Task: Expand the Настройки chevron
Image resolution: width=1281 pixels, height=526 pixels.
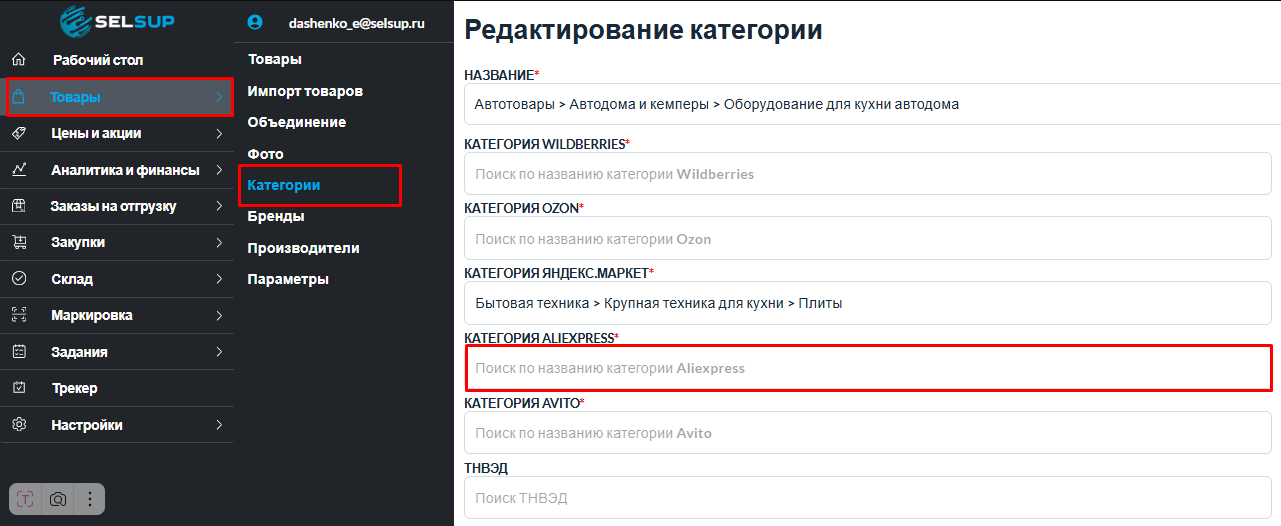Action: coord(219,425)
